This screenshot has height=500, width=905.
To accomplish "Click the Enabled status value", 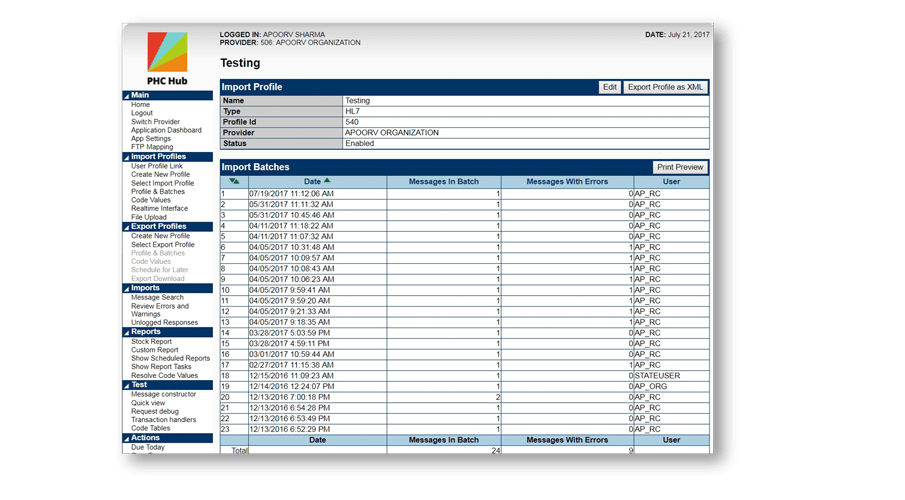I will click(360, 143).
